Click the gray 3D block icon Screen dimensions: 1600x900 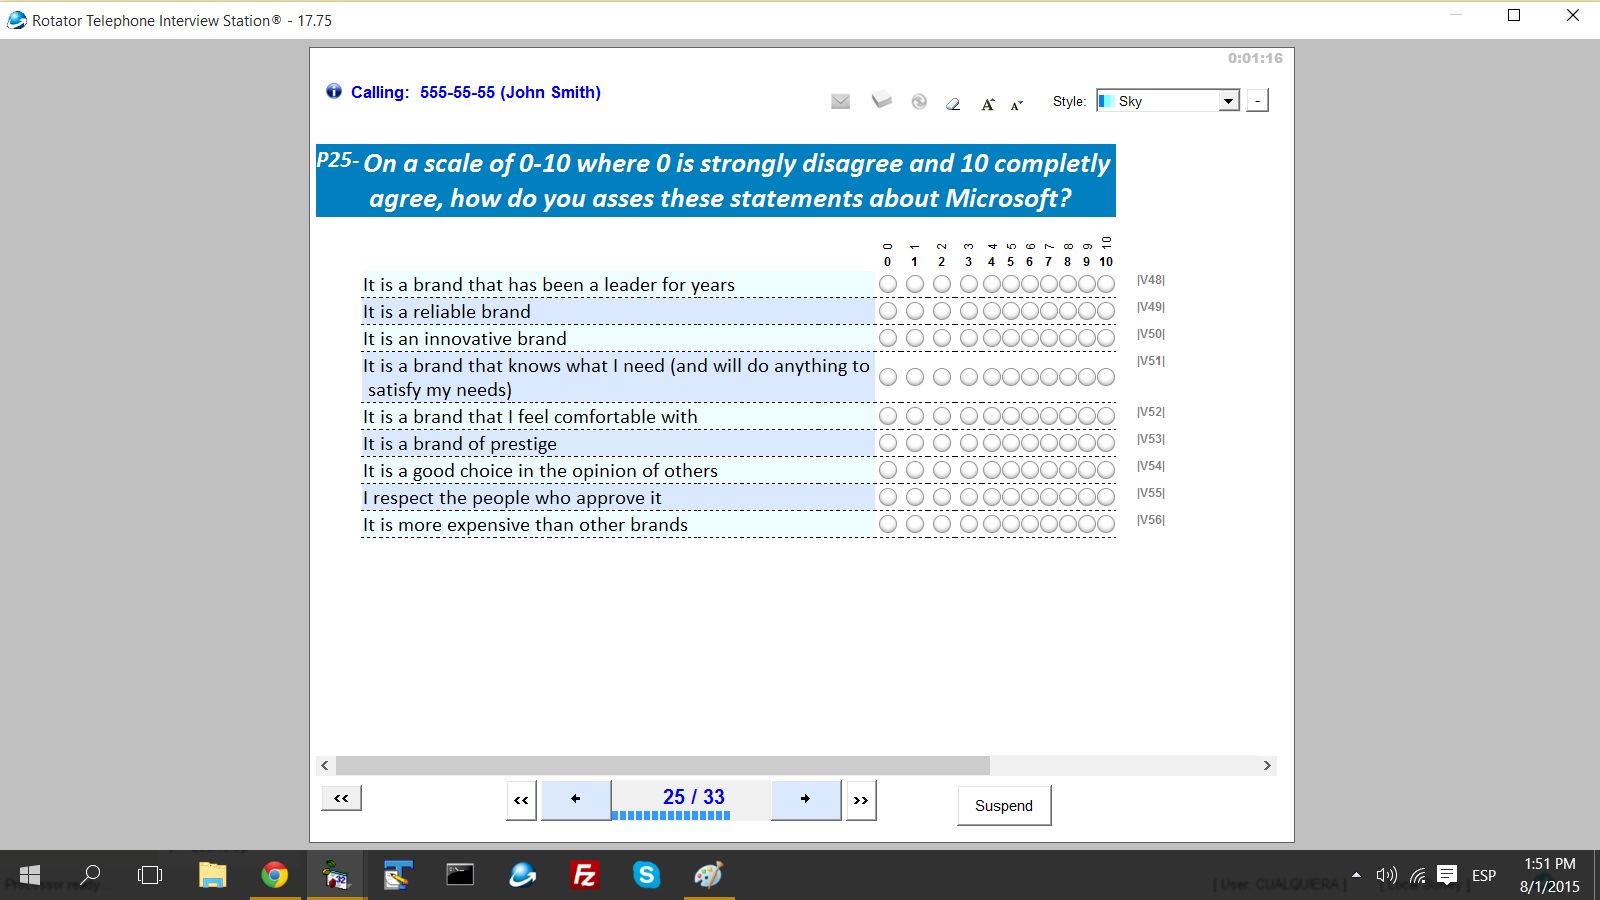click(881, 100)
